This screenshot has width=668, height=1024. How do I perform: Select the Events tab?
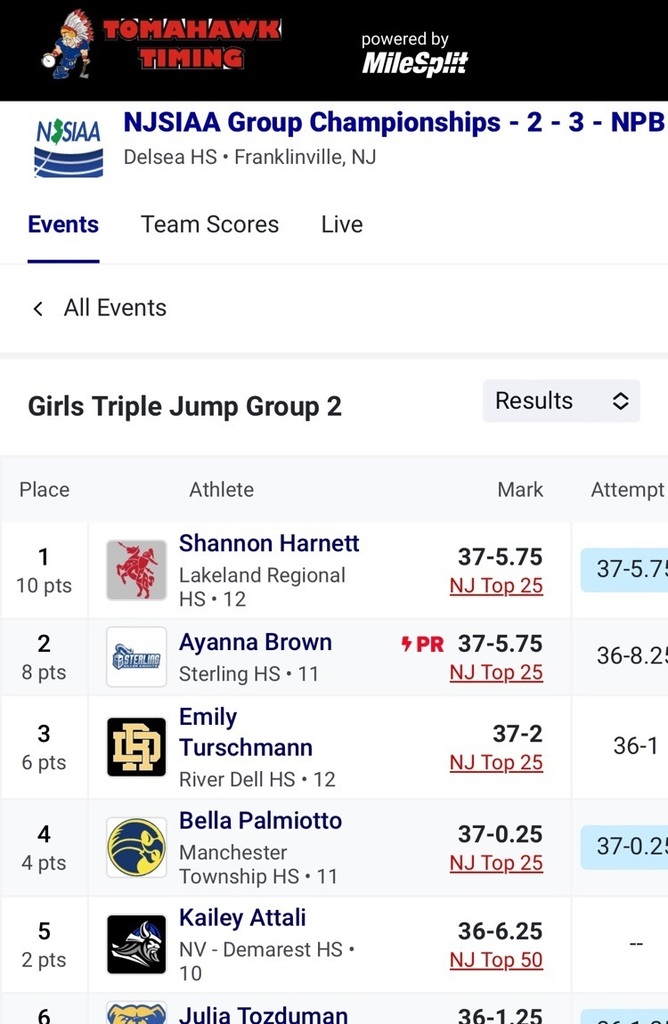pyautogui.click(x=63, y=224)
